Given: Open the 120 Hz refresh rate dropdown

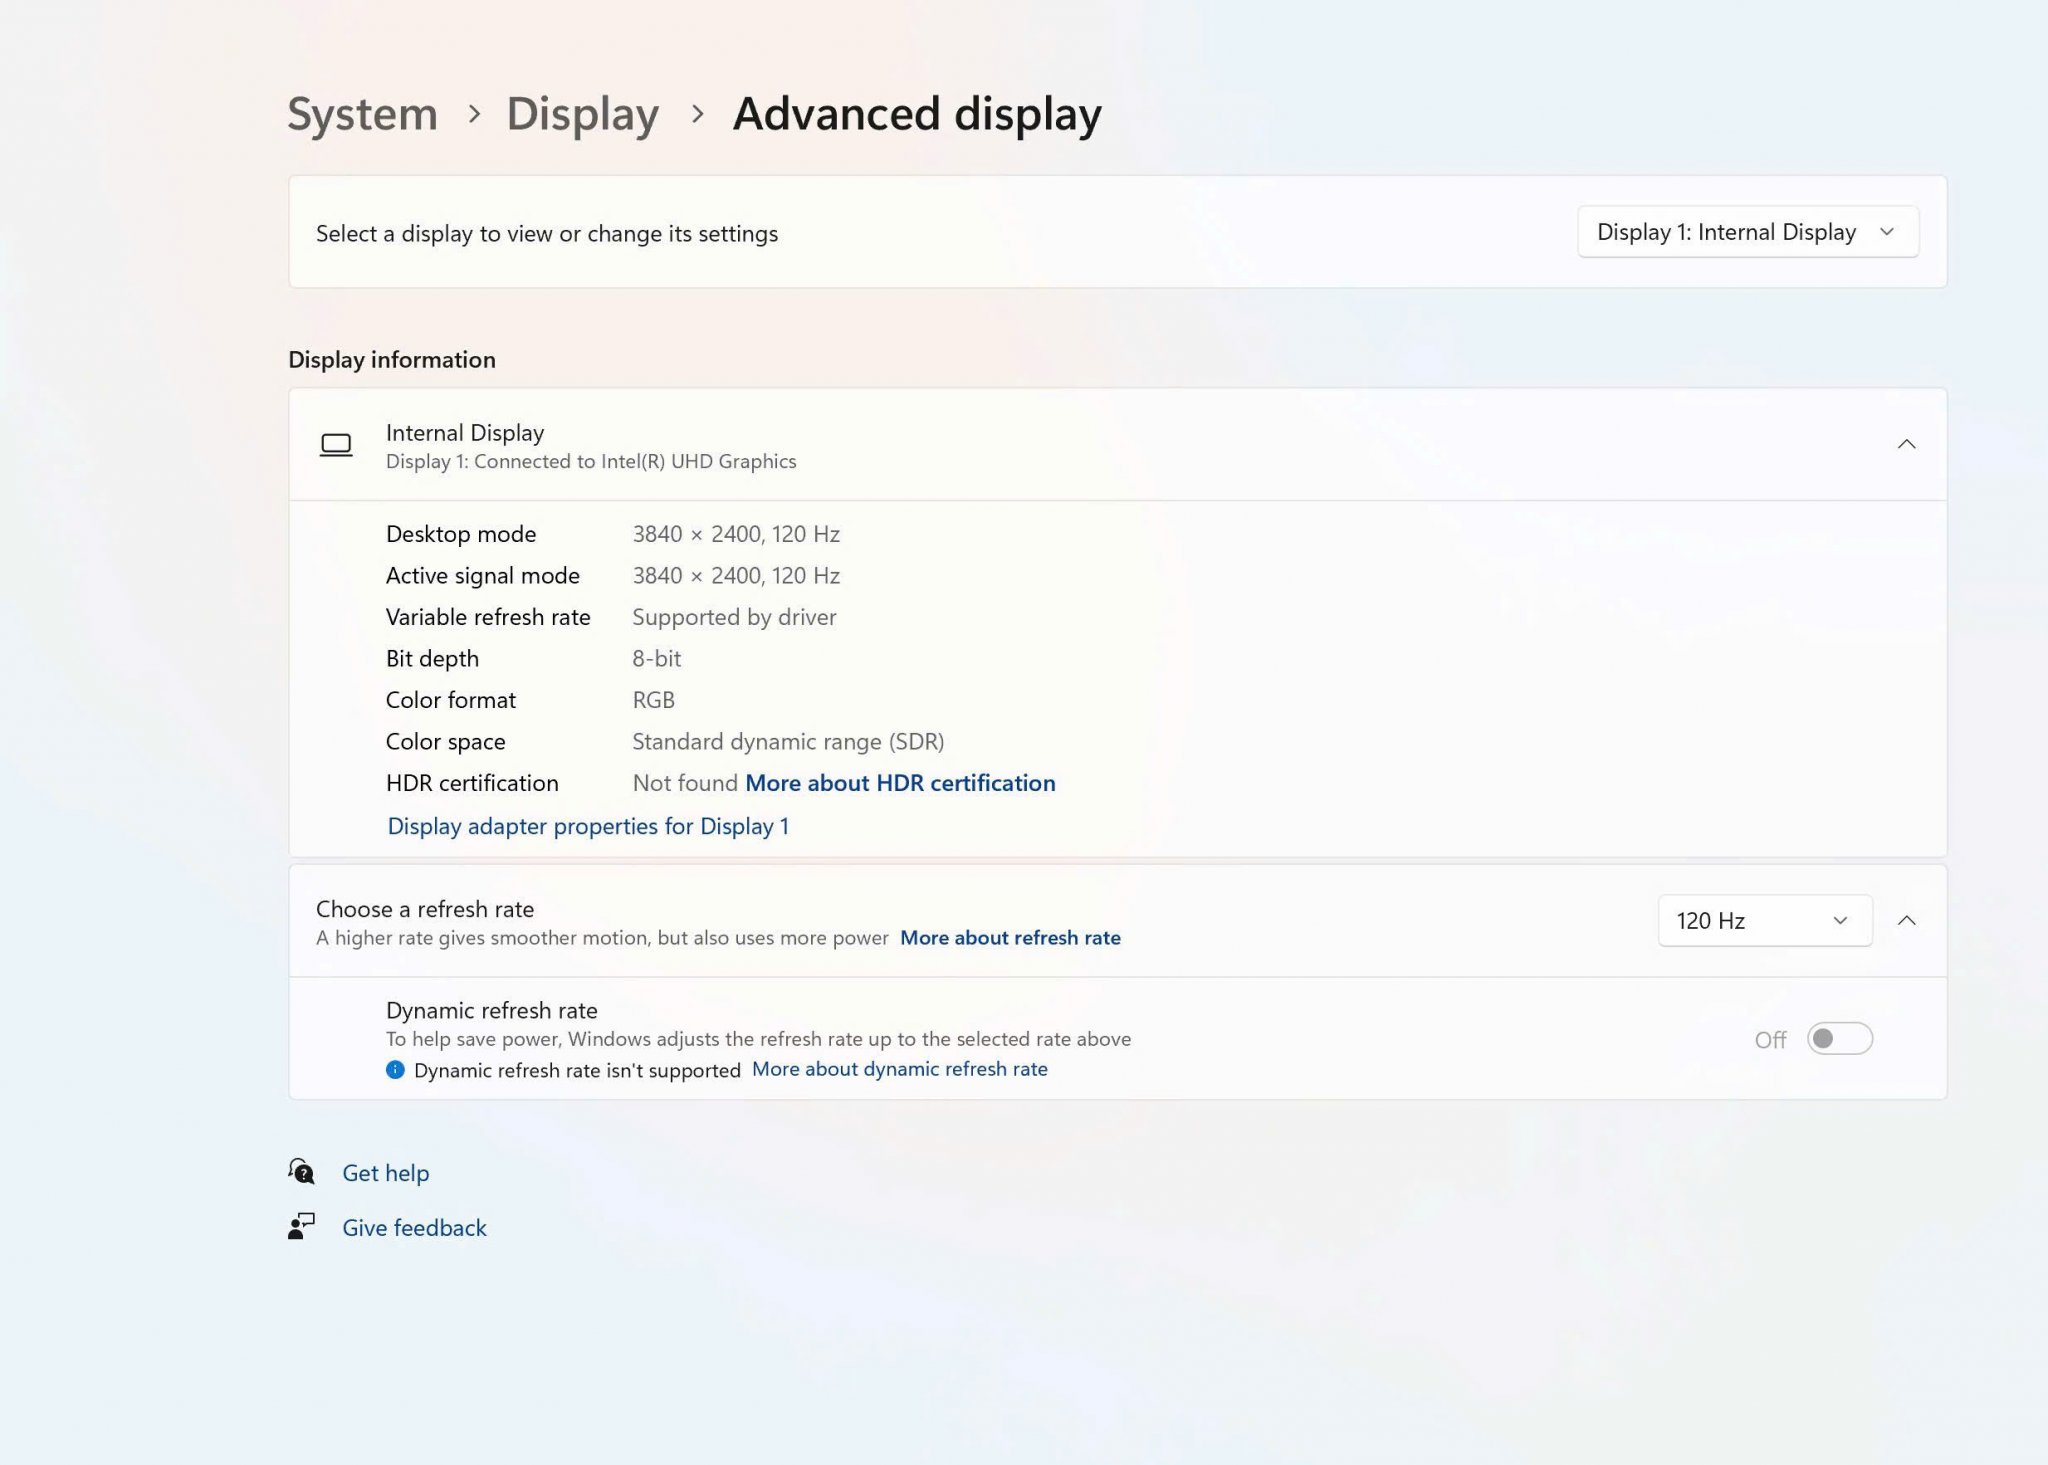Looking at the screenshot, I should coord(1764,920).
